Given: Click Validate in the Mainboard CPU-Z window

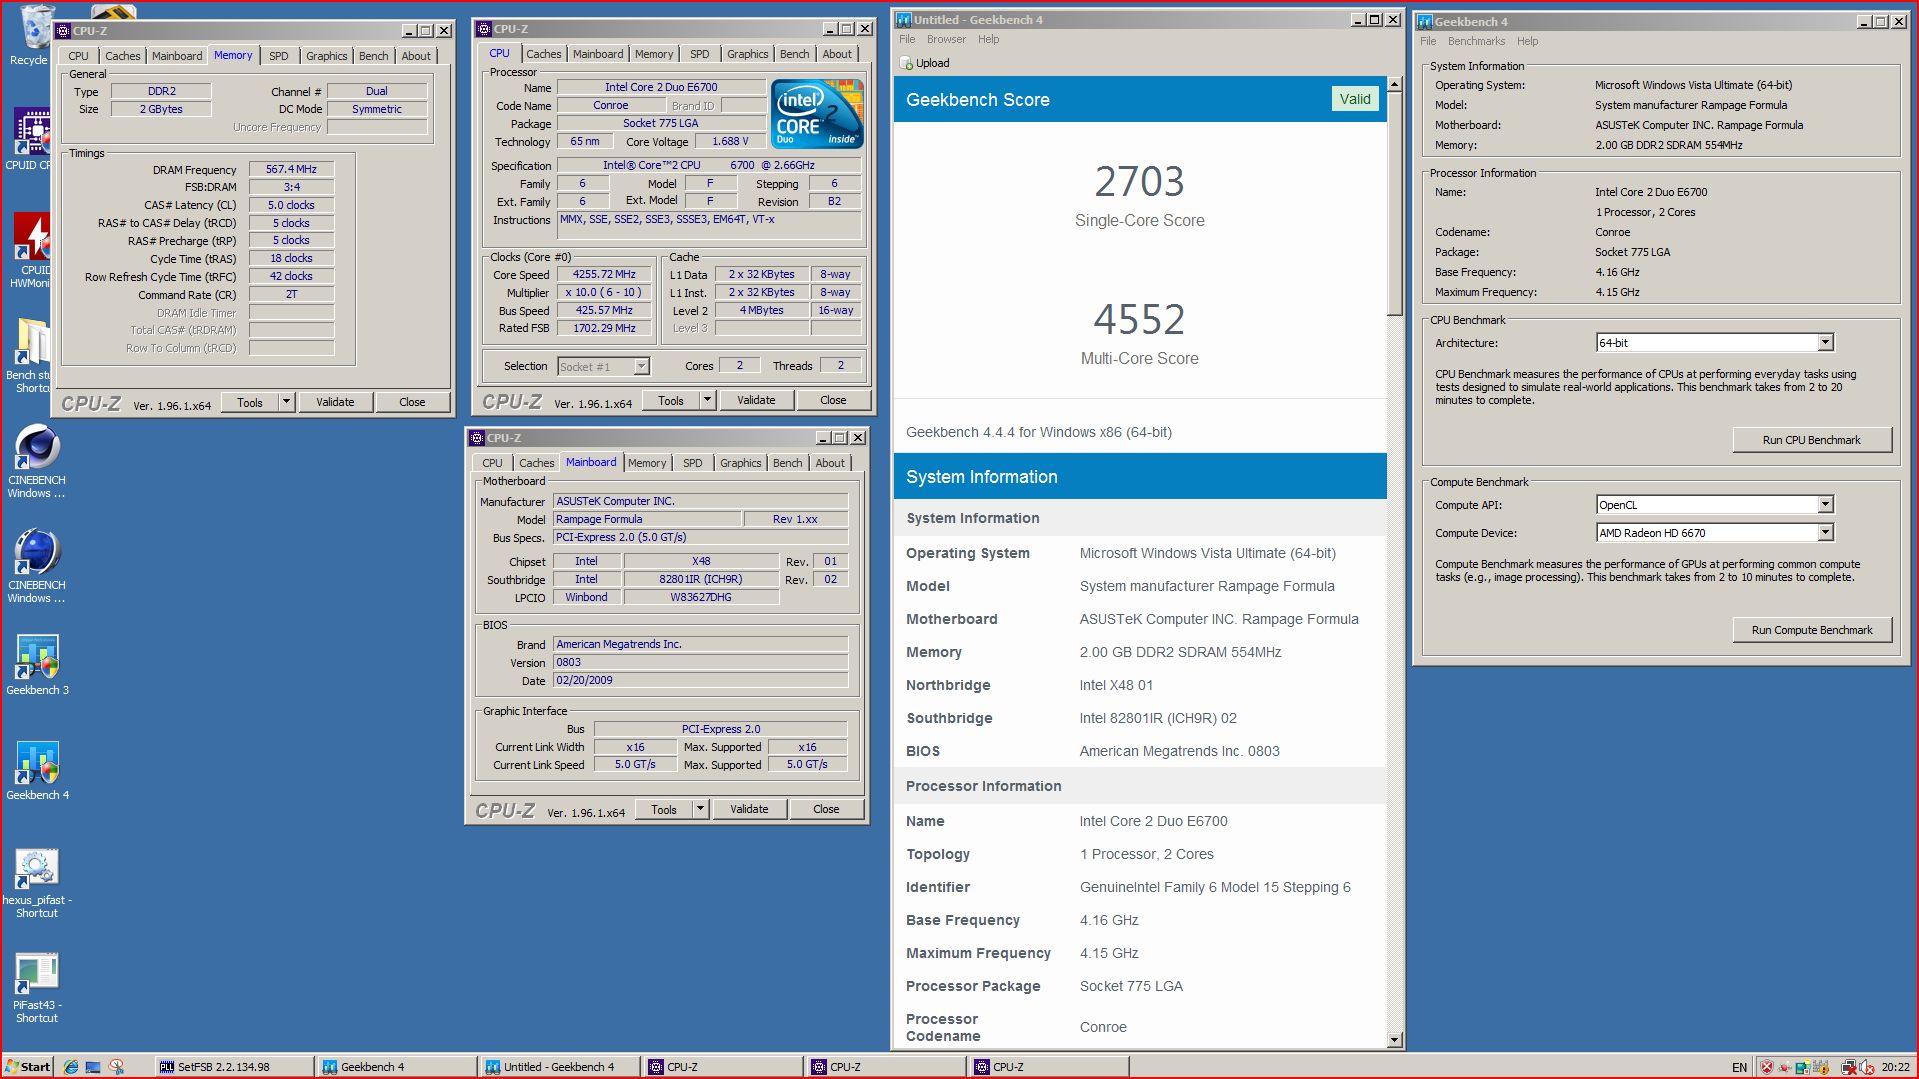Looking at the screenshot, I should [x=749, y=809].
